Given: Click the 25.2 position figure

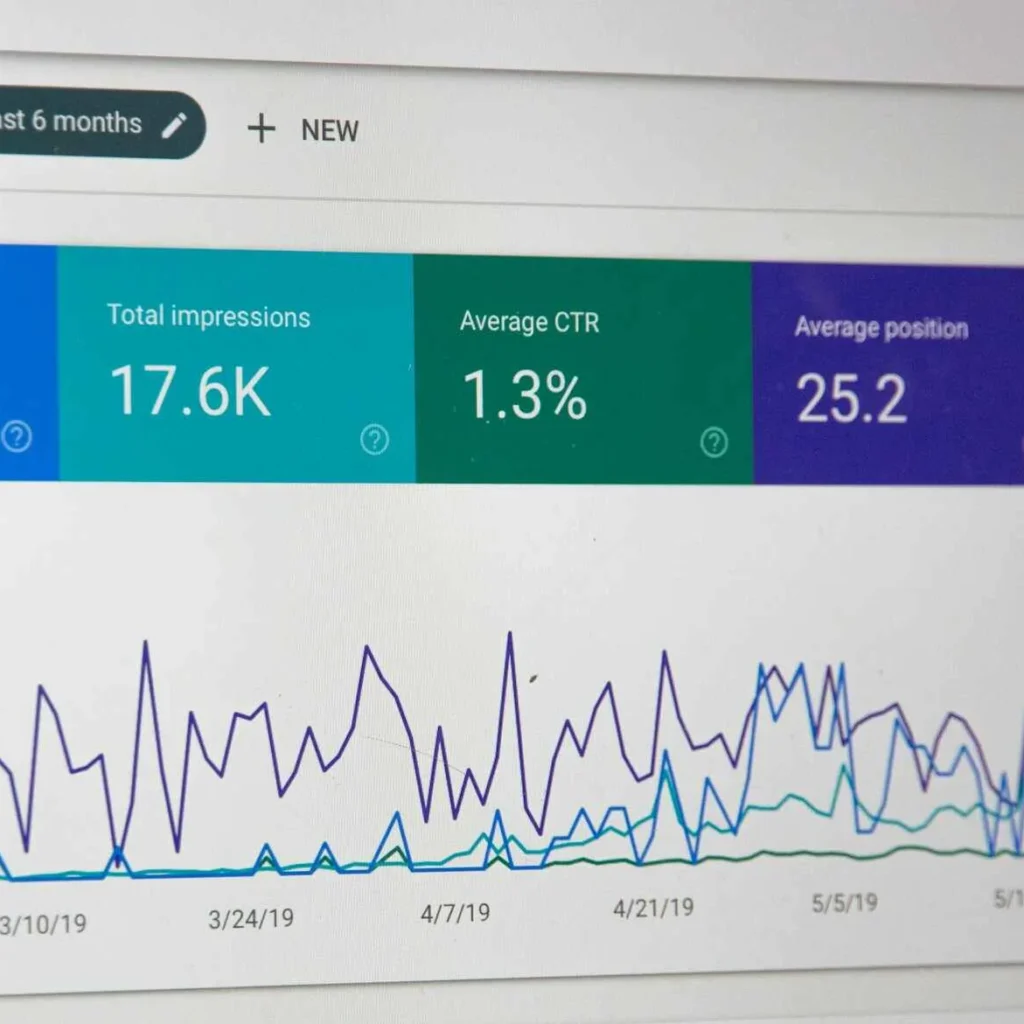Looking at the screenshot, I should (x=849, y=400).
